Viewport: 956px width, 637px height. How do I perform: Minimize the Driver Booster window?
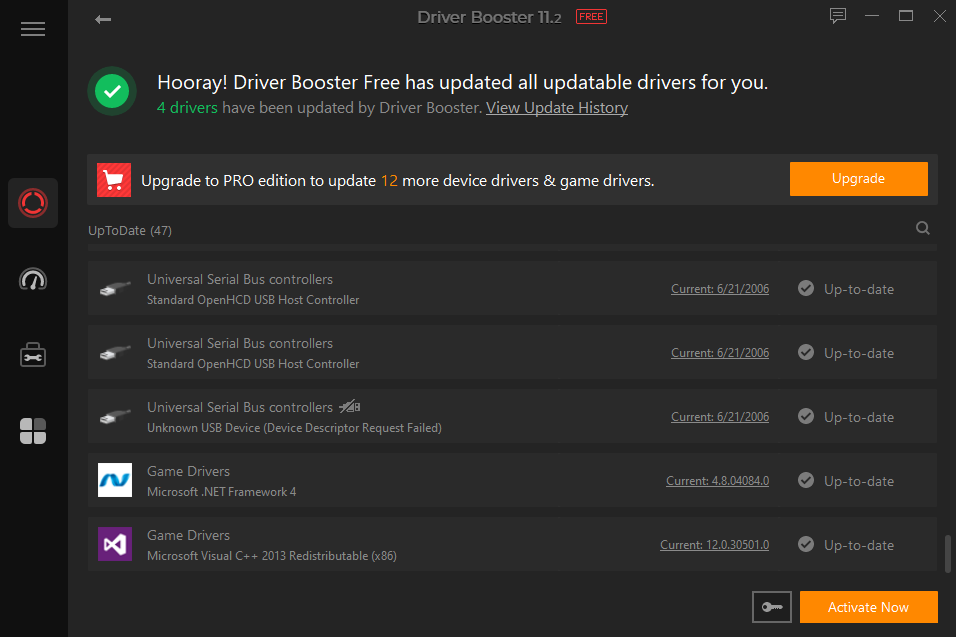point(872,16)
